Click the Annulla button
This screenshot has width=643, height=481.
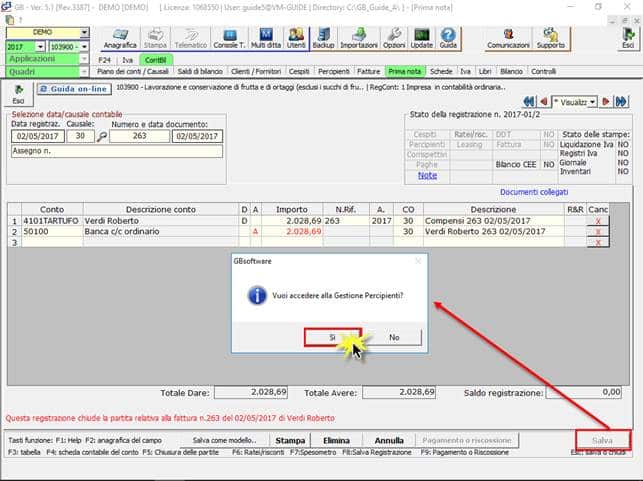(x=389, y=440)
